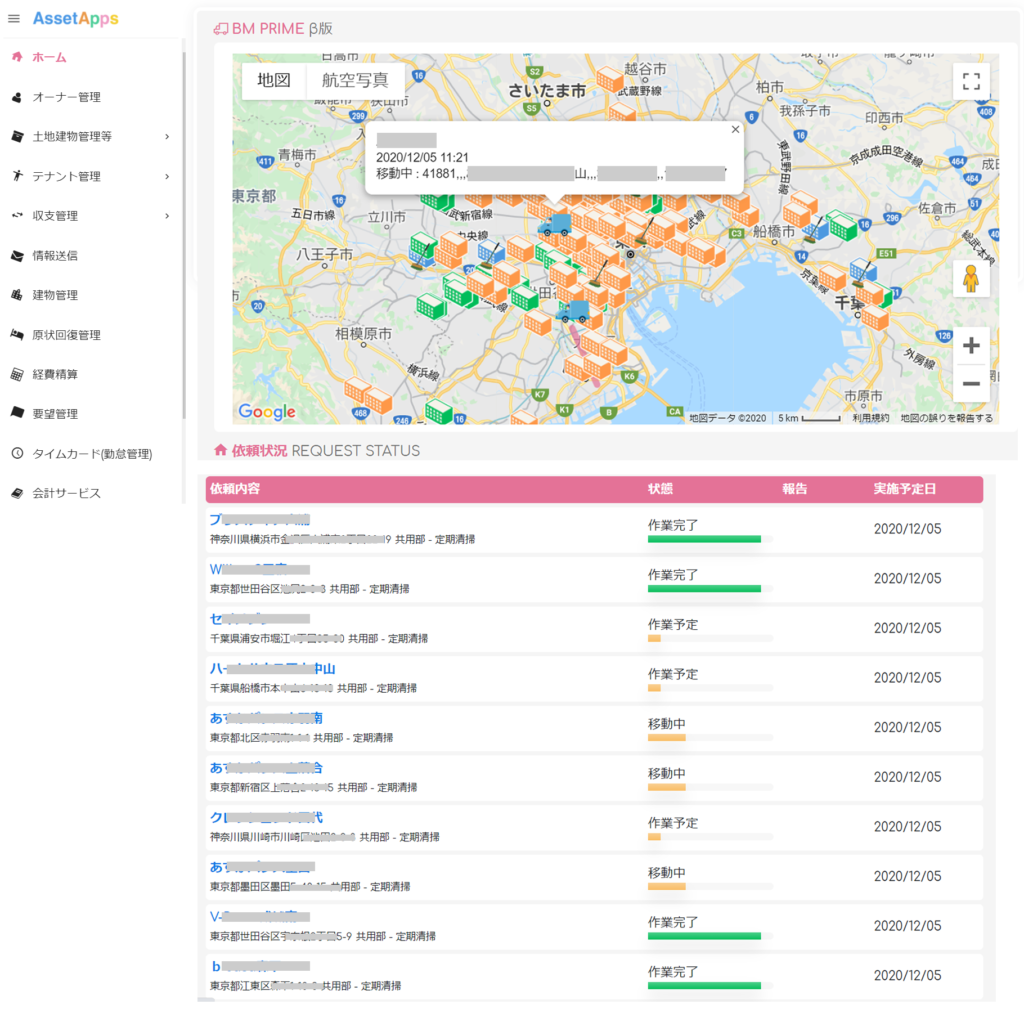The image size is (1024, 1013).
Task: Click the 依頼状況 house icon
Action: coord(221,450)
